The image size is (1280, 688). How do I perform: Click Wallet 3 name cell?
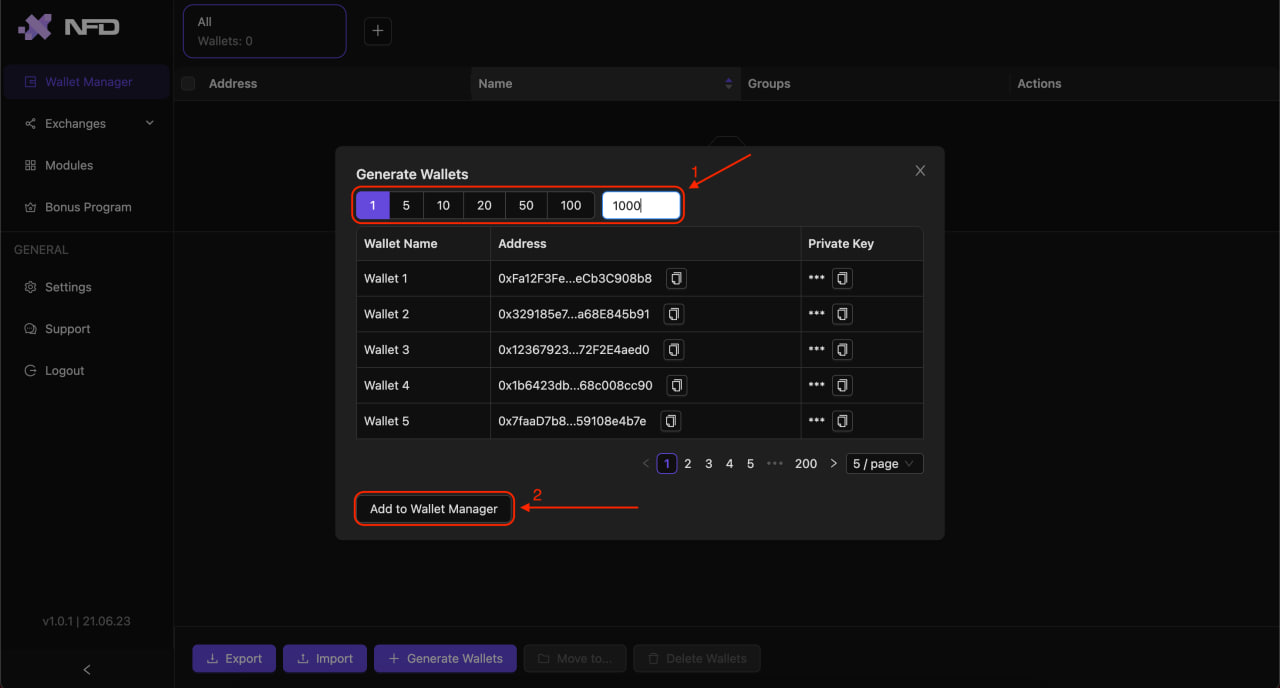pos(424,350)
